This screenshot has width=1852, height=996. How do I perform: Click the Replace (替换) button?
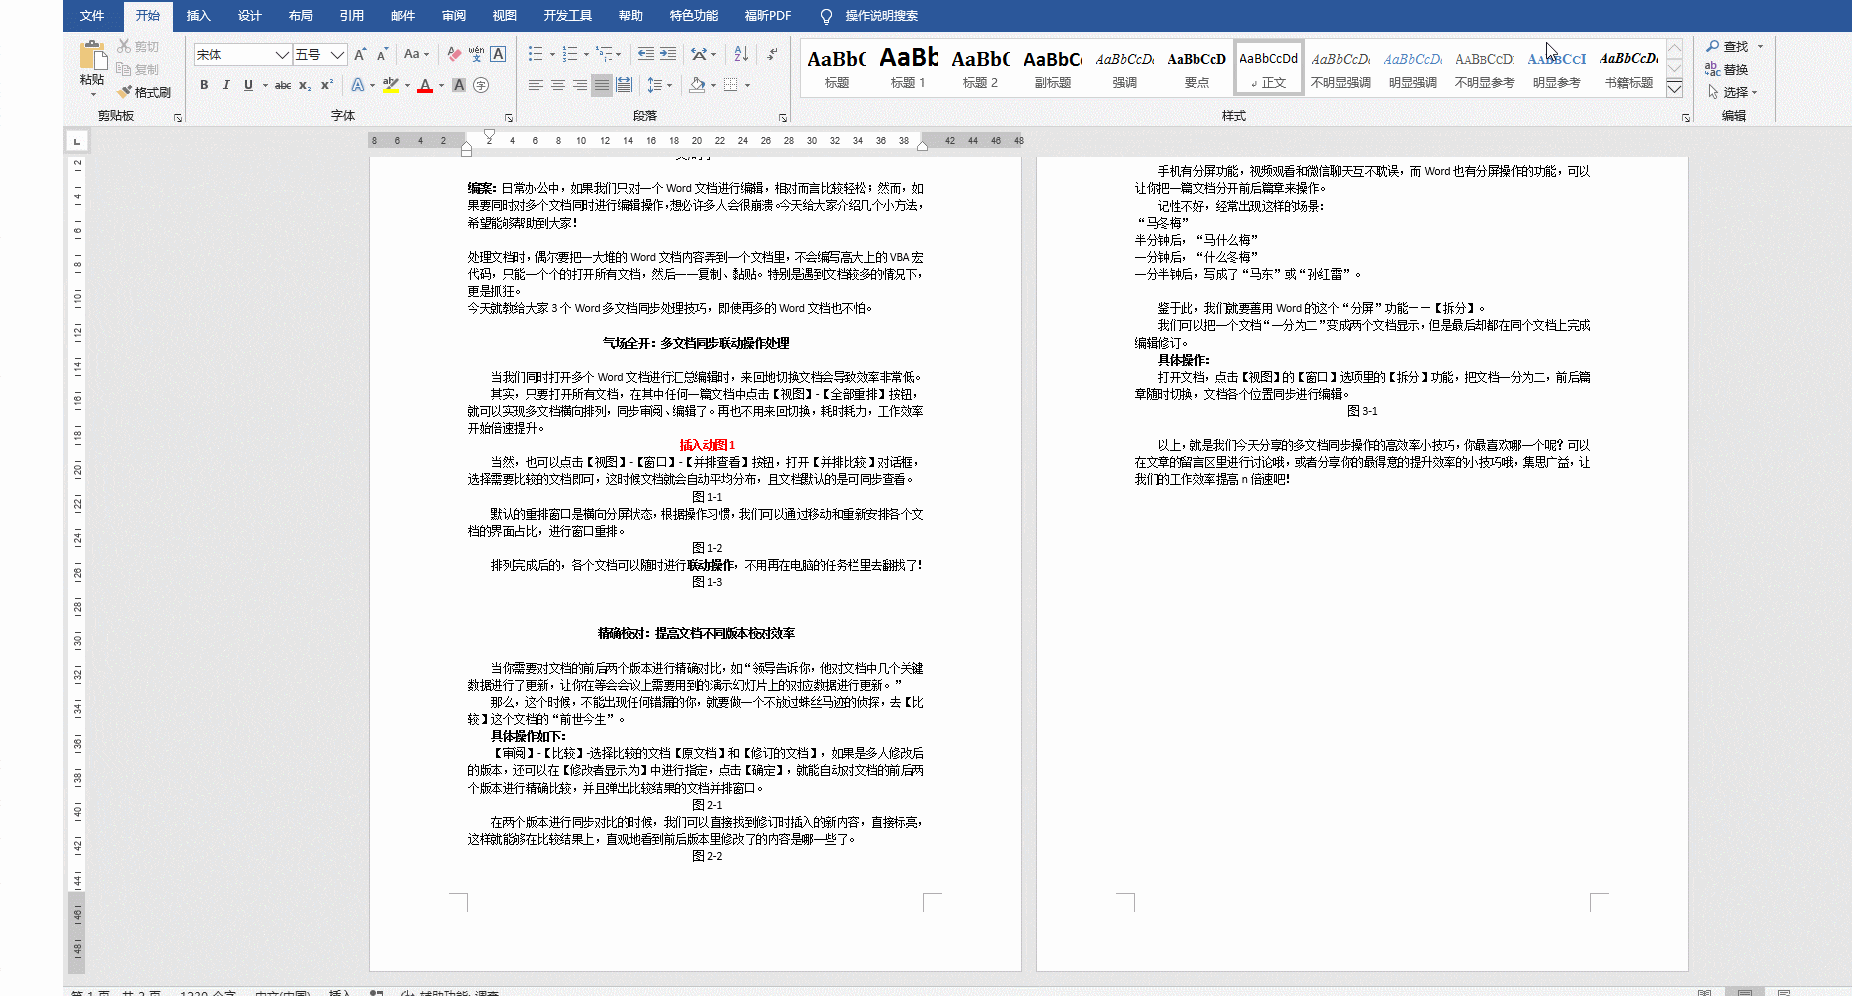point(1727,69)
